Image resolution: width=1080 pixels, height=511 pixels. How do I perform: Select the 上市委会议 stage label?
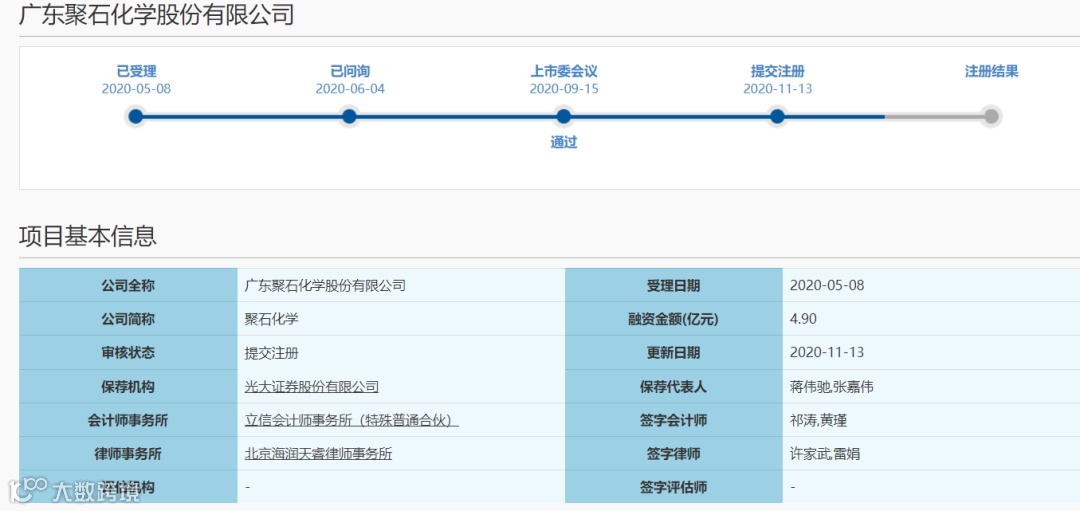(563, 71)
